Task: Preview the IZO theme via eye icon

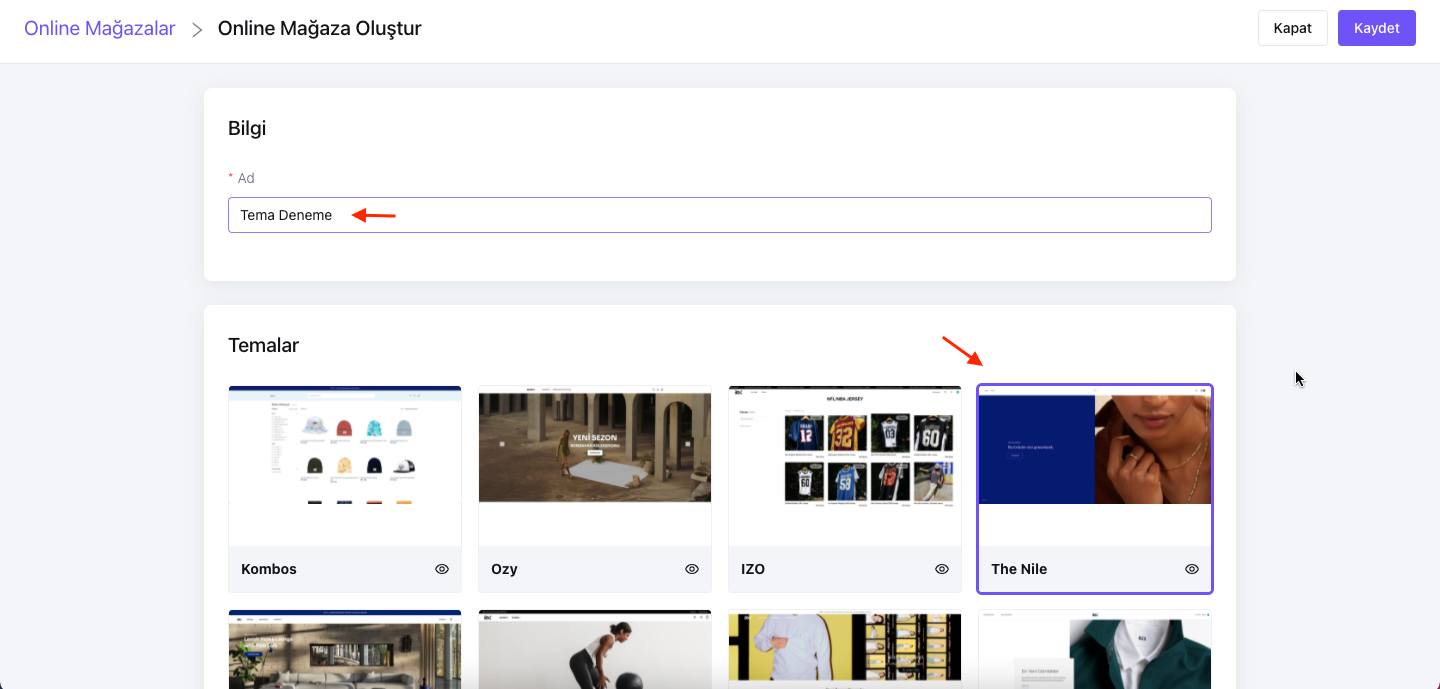Action: click(942, 569)
